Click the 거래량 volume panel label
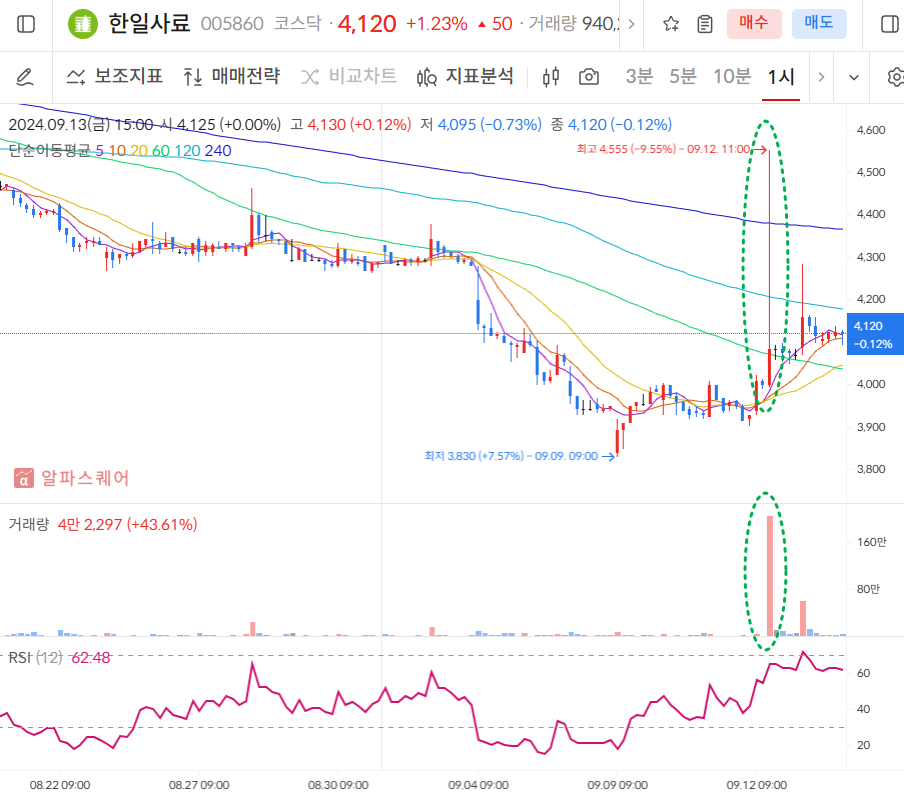This screenshot has width=904, height=799. [x=29, y=525]
